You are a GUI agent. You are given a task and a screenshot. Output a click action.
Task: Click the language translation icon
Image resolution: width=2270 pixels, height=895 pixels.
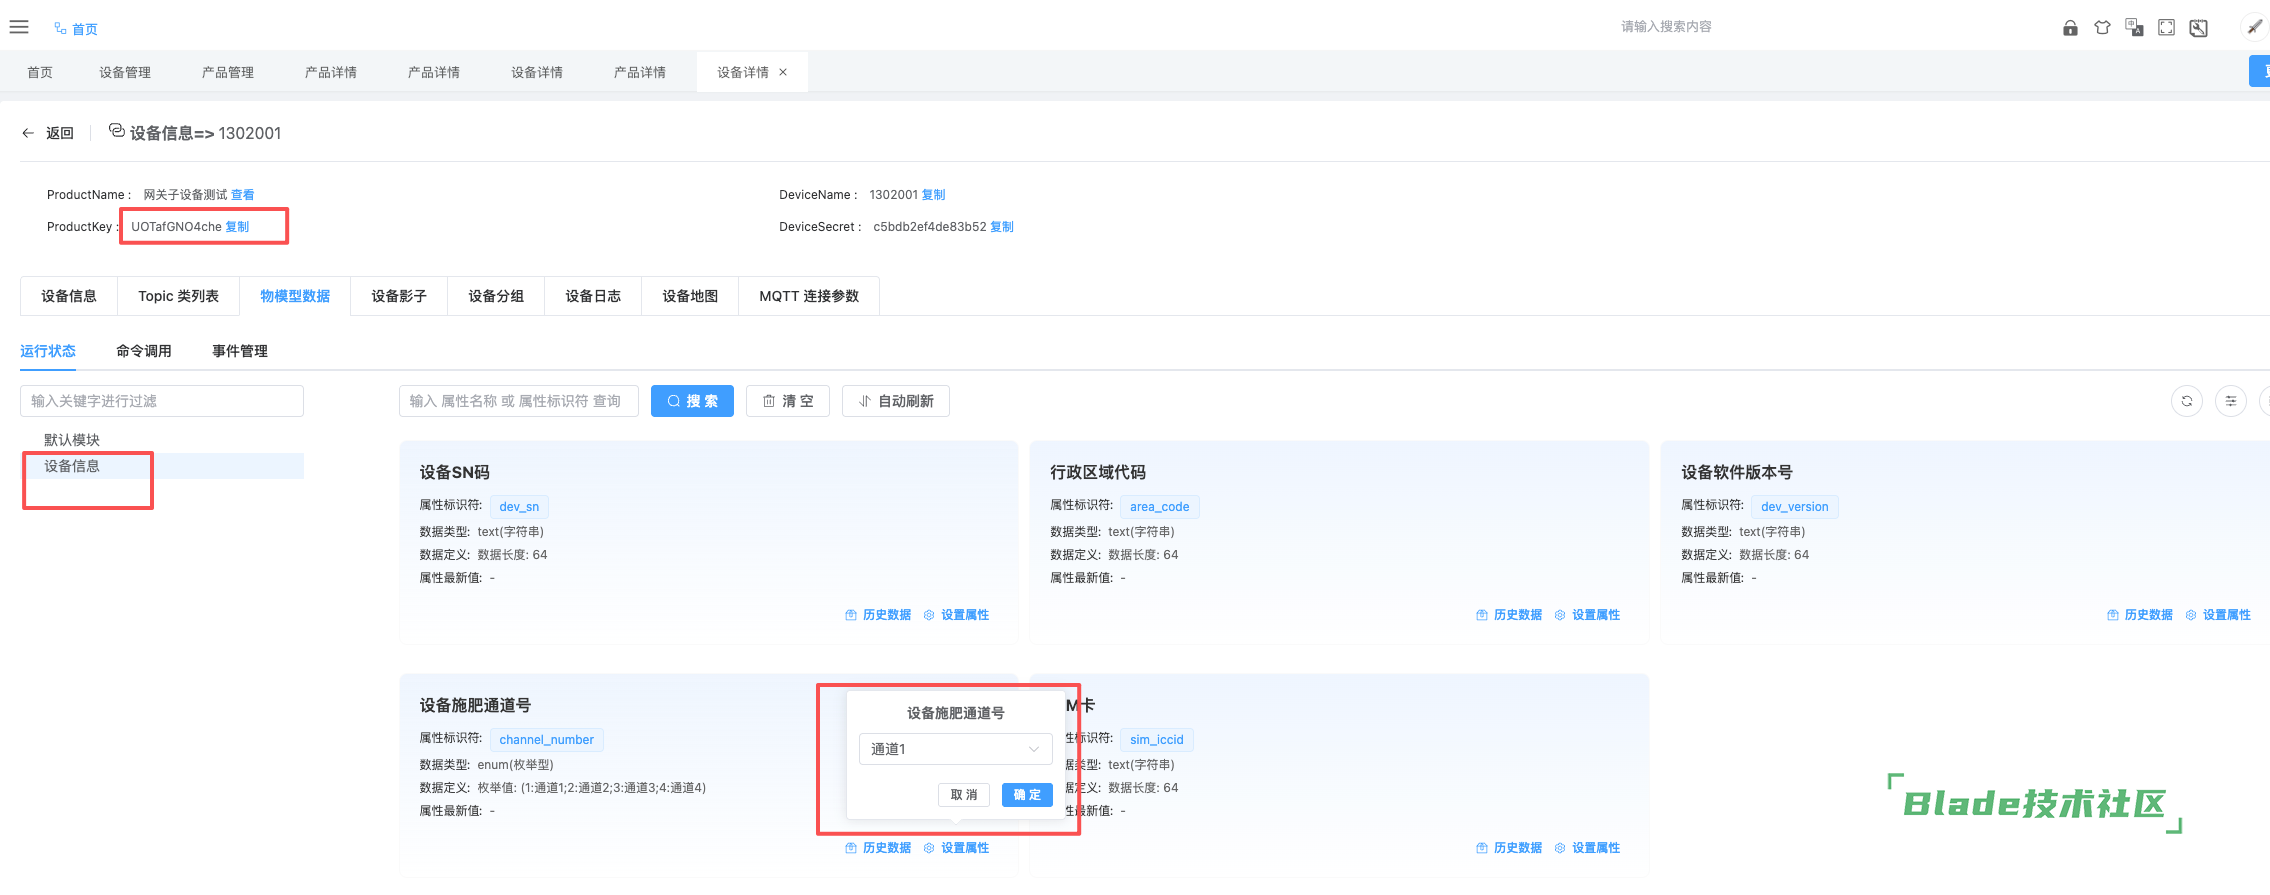click(x=2134, y=28)
